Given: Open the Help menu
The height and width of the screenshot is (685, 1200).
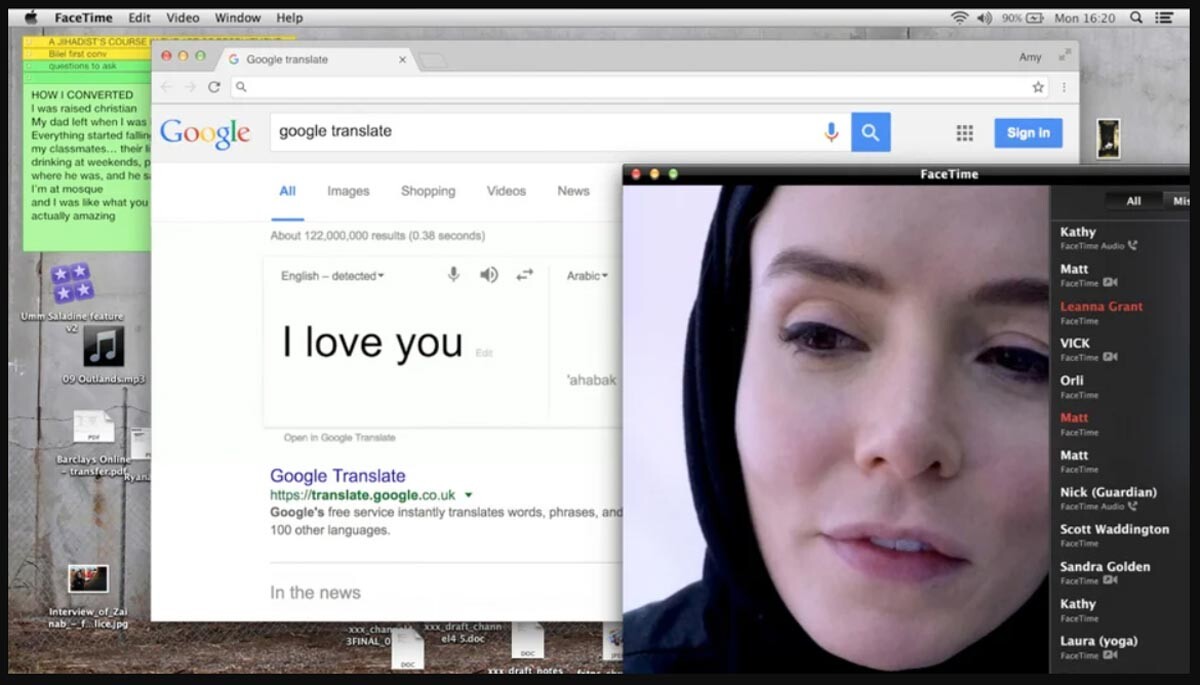Looking at the screenshot, I should pos(290,18).
